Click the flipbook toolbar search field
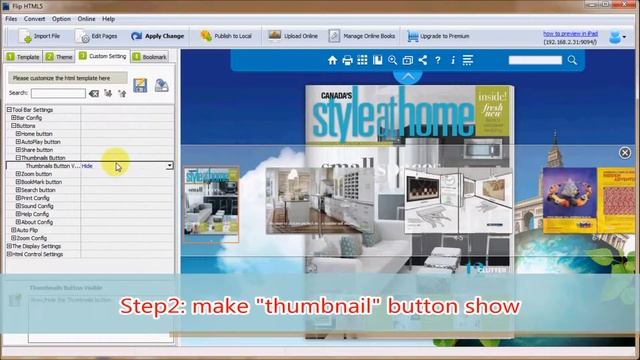 pyautogui.click(x=535, y=60)
